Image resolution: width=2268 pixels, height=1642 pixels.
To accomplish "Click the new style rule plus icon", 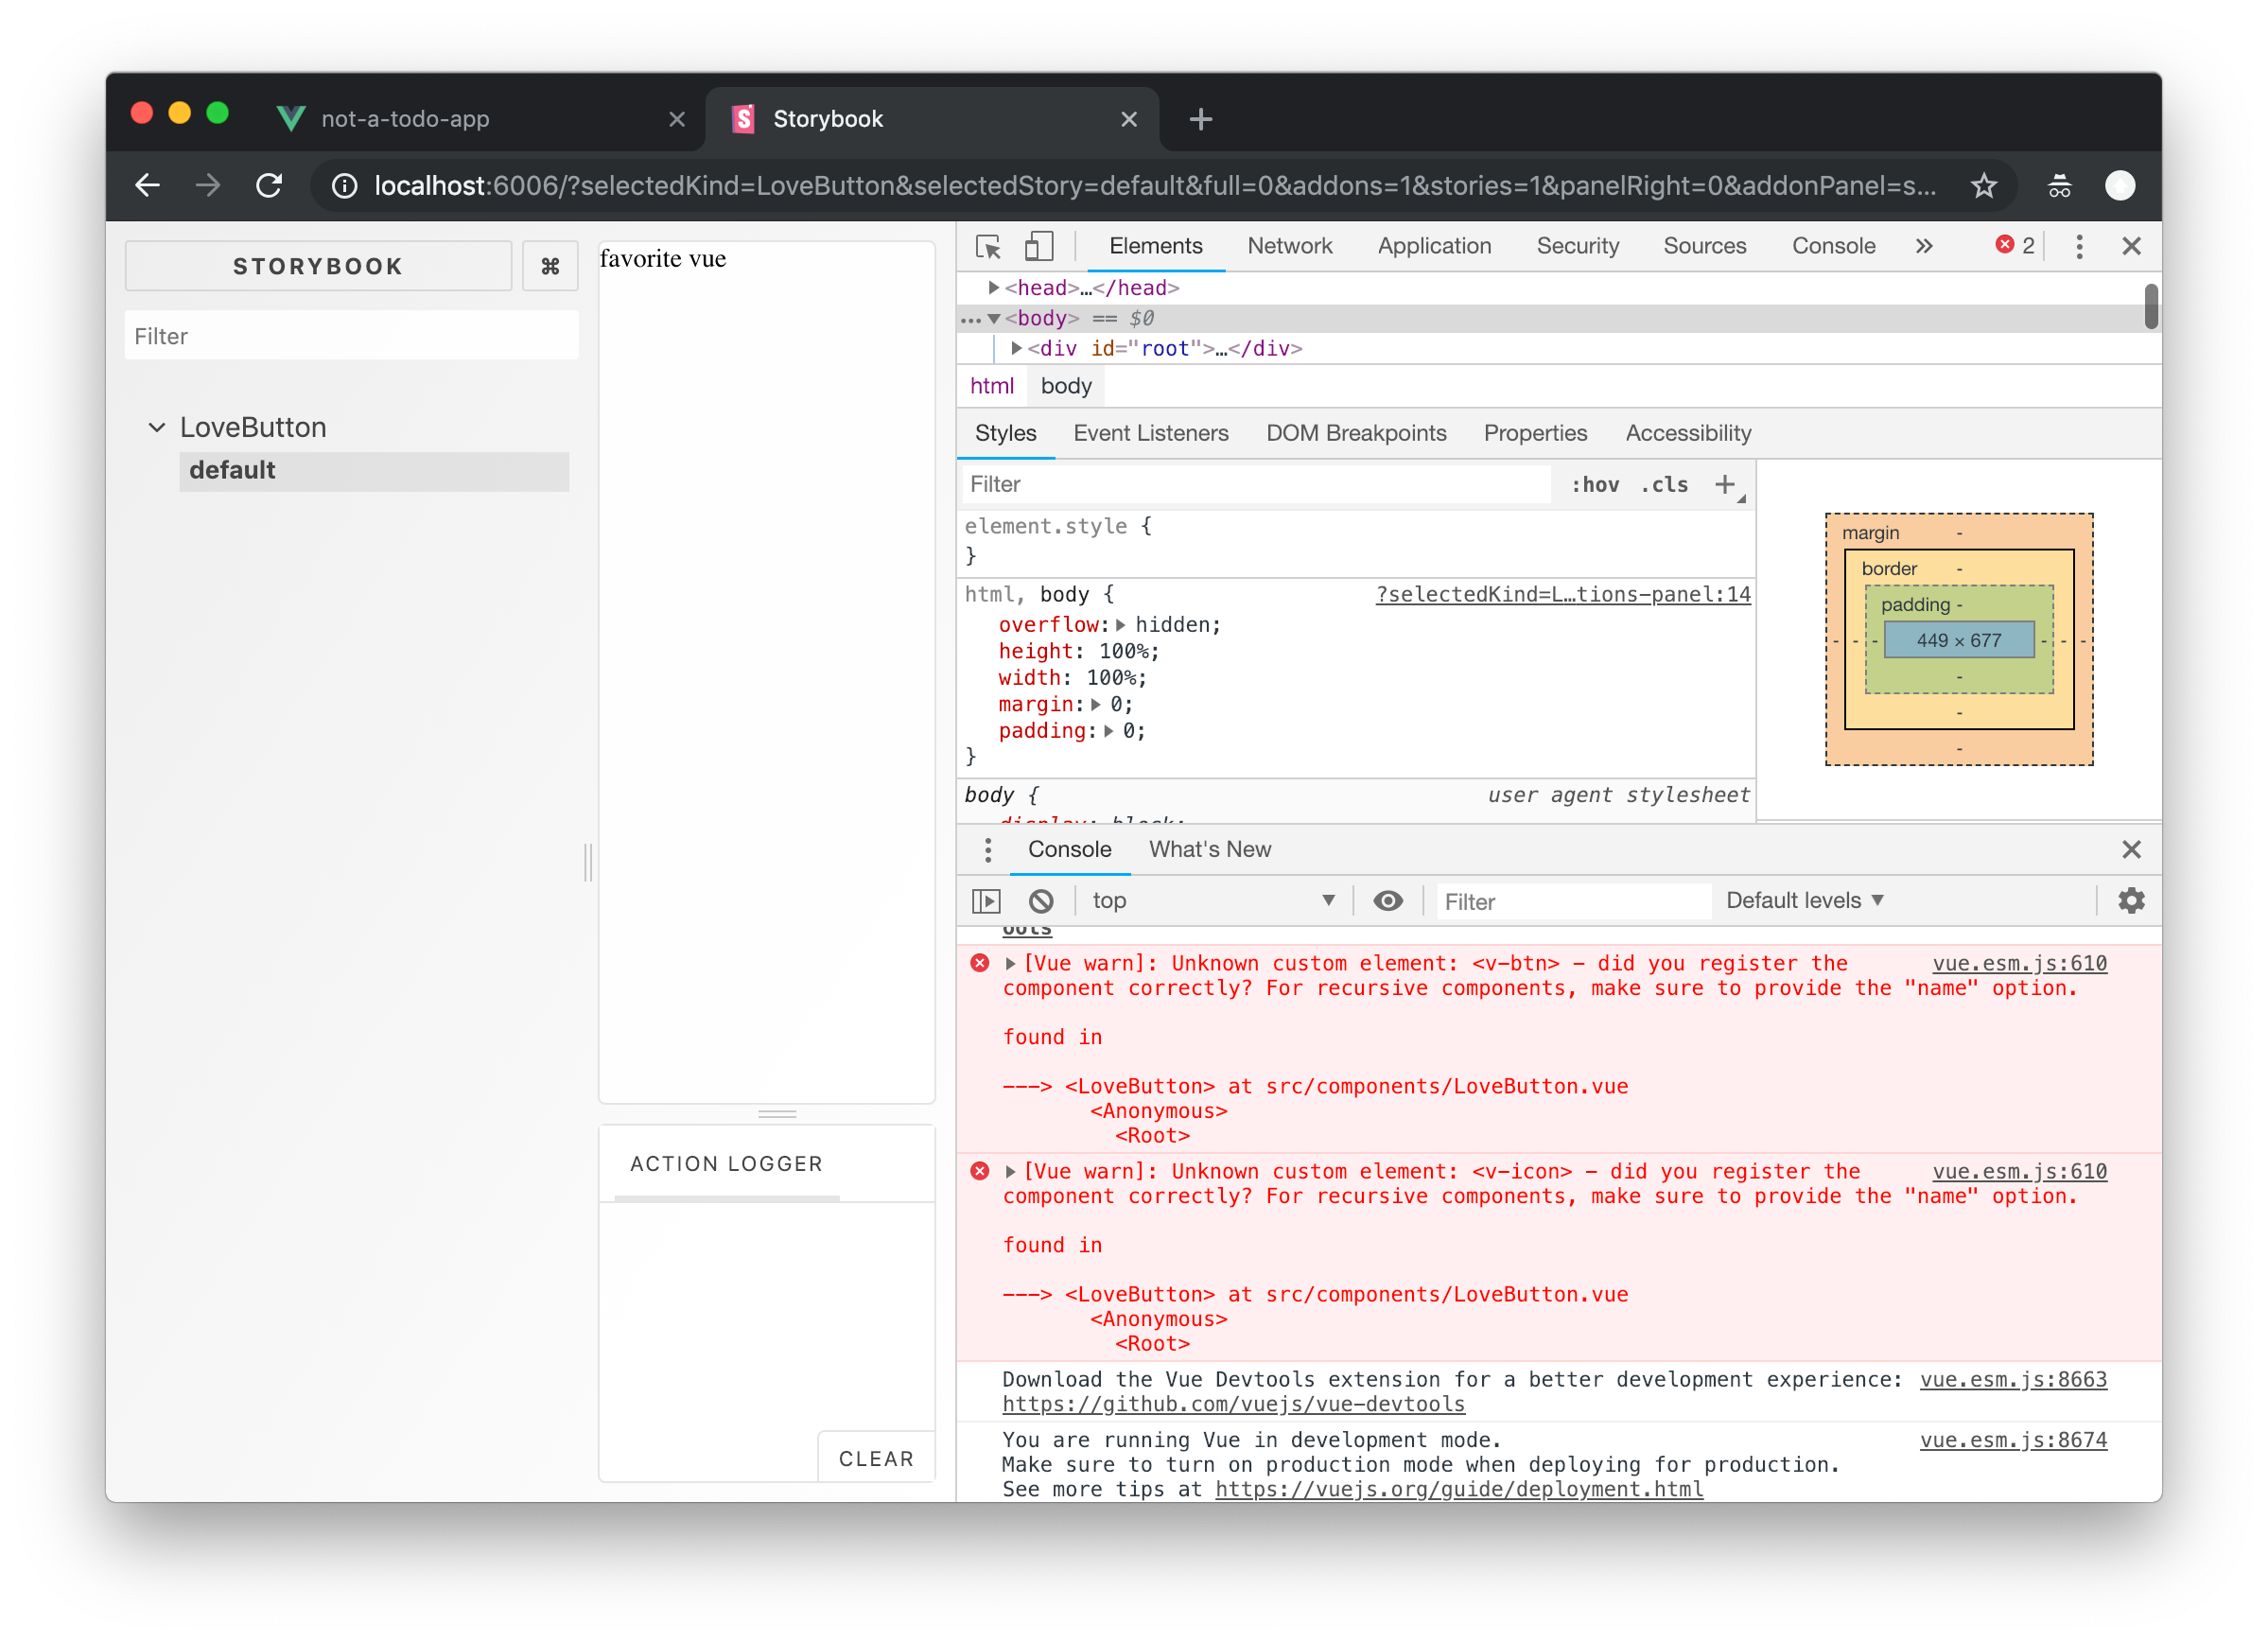I will click(x=1725, y=485).
